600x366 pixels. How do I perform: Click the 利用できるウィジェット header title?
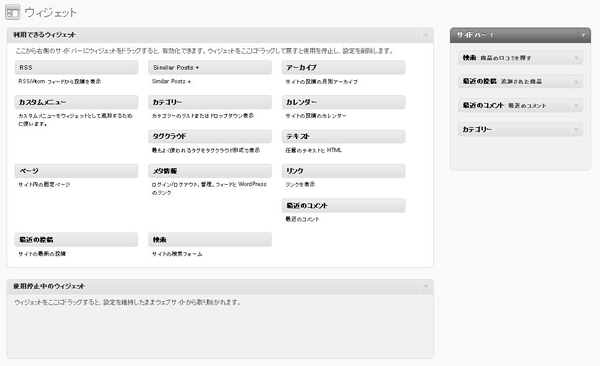tap(44, 35)
